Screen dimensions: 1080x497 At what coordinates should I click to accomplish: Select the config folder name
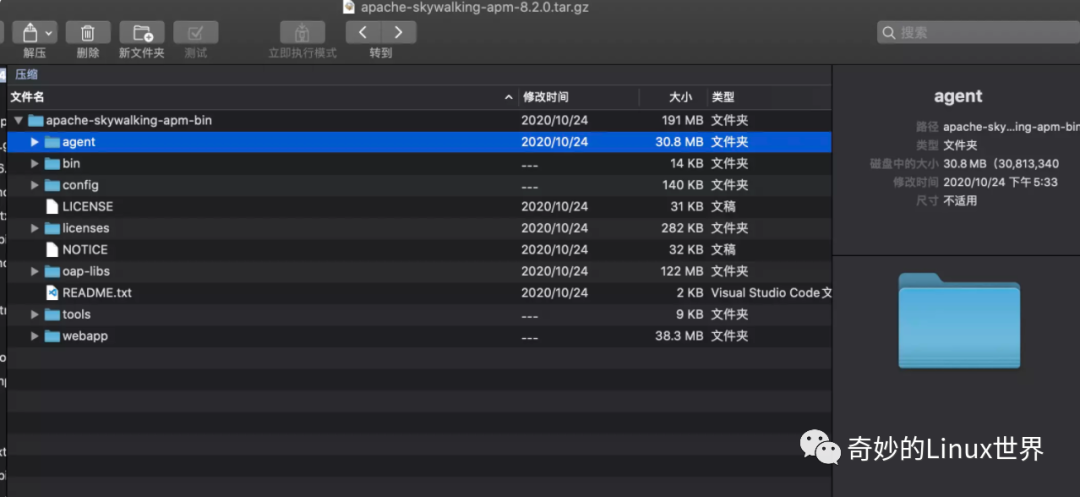pos(80,185)
